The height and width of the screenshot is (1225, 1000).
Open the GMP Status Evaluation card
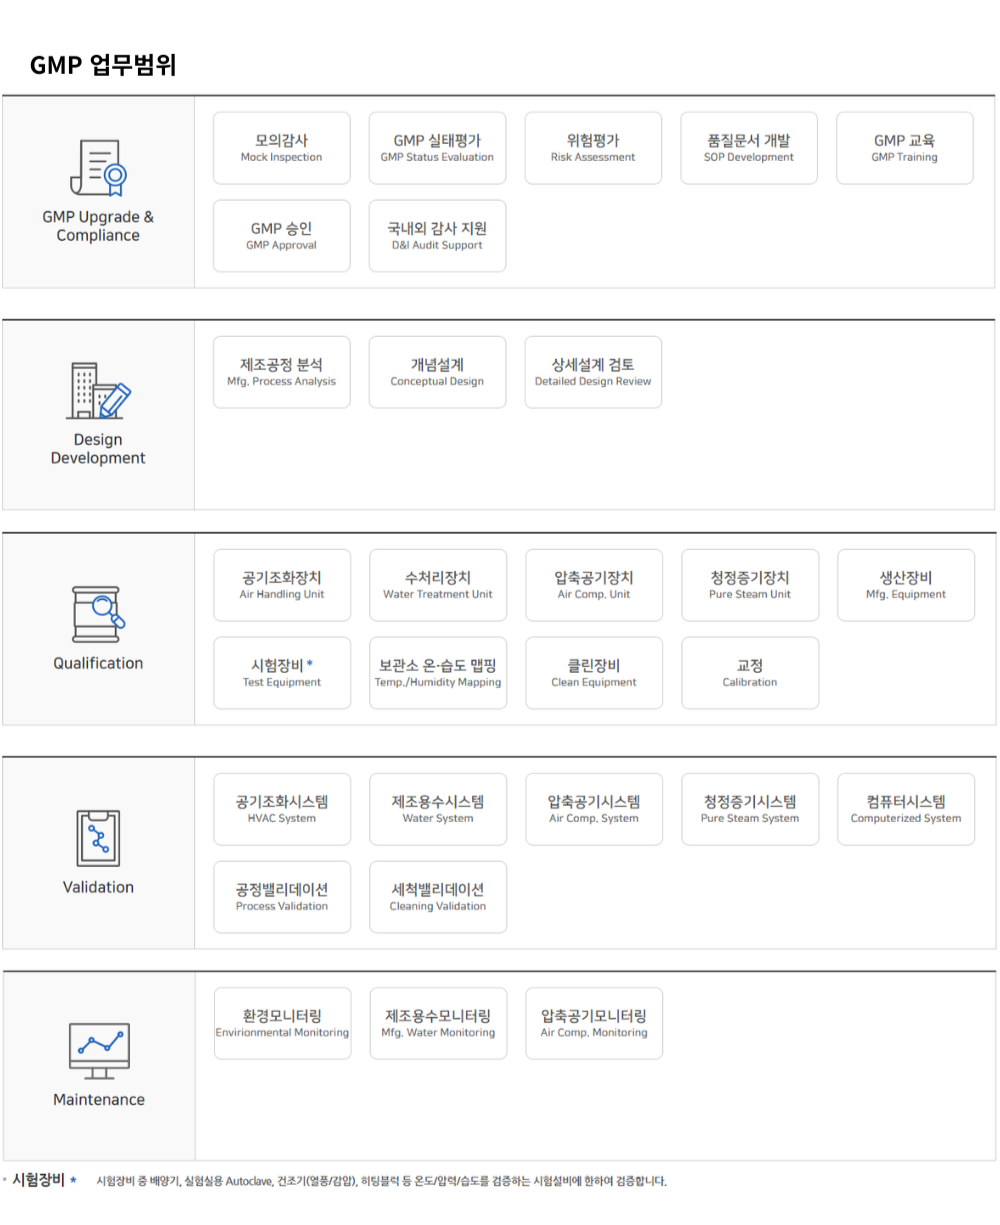click(437, 148)
